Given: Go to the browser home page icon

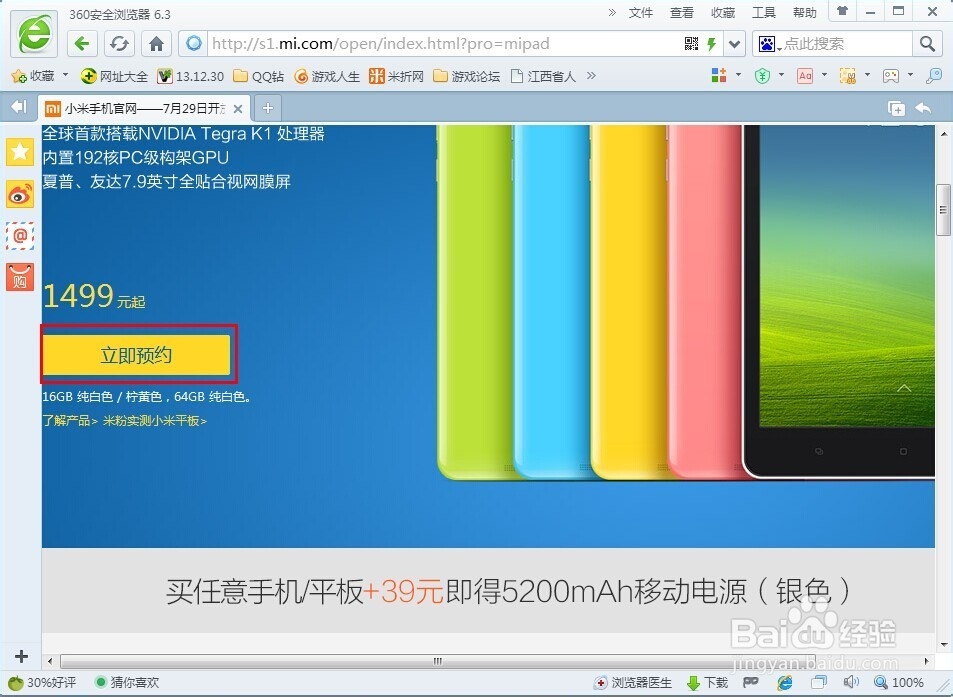Looking at the screenshot, I should coord(156,44).
